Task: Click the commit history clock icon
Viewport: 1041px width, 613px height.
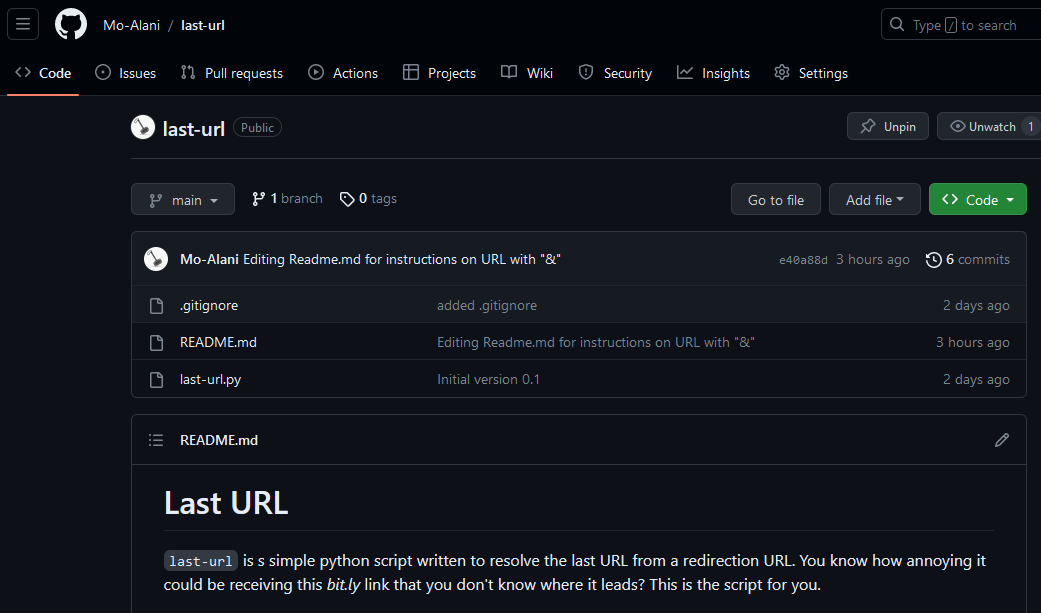Action: click(934, 260)
